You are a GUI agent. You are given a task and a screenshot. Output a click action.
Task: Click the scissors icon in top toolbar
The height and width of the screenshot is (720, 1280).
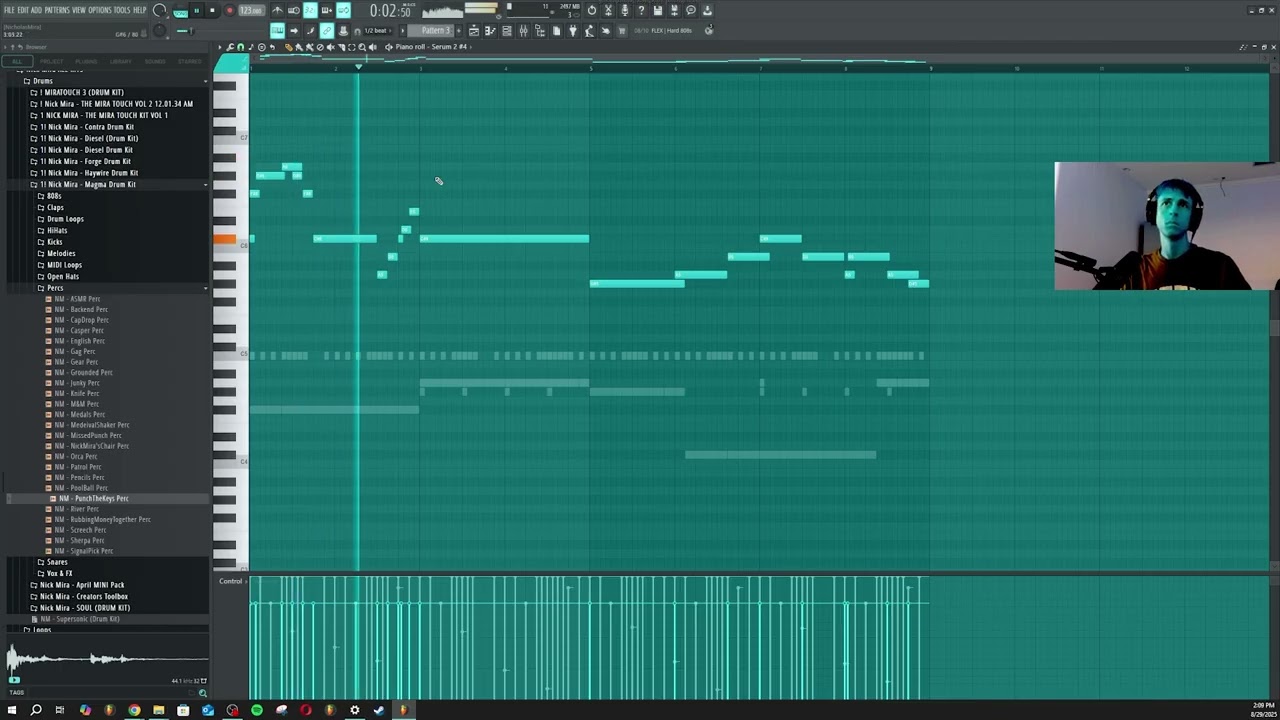tap(607, 10)
